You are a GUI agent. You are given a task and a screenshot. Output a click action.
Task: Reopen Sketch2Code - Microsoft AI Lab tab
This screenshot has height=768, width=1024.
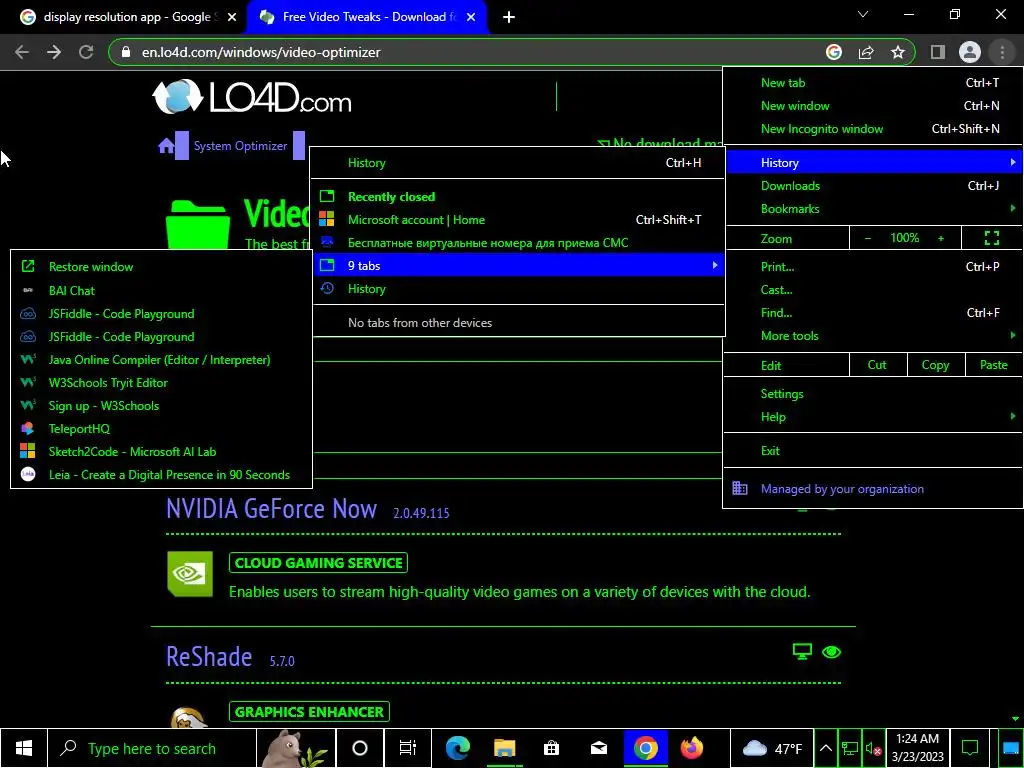click(x=161, y=452)
